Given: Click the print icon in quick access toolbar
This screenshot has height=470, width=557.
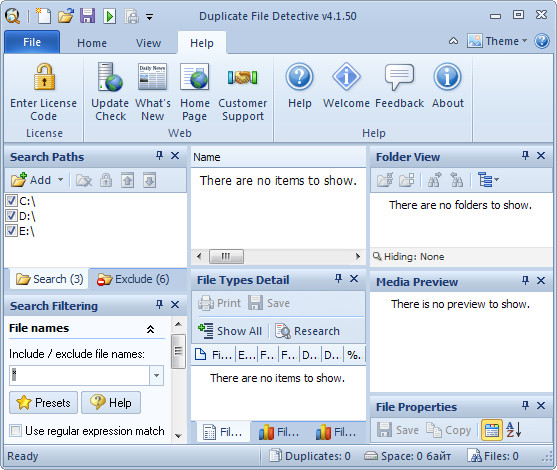Looking at the screenshot, I should [x=131, y=16].
